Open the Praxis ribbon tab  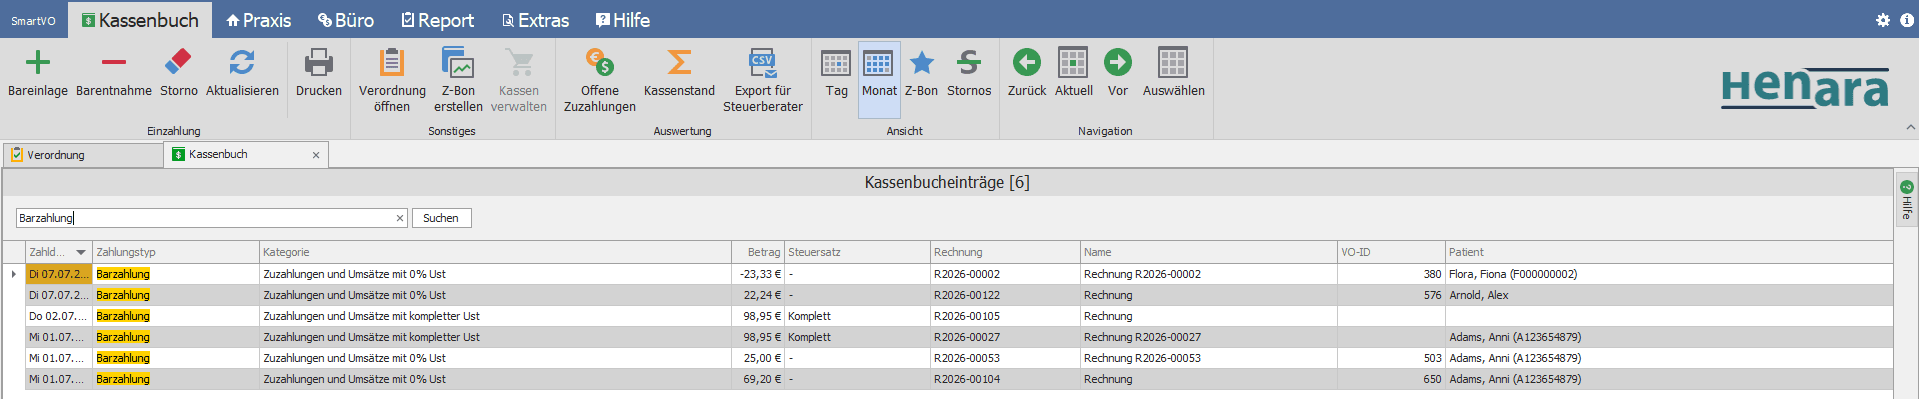(259, 20)
